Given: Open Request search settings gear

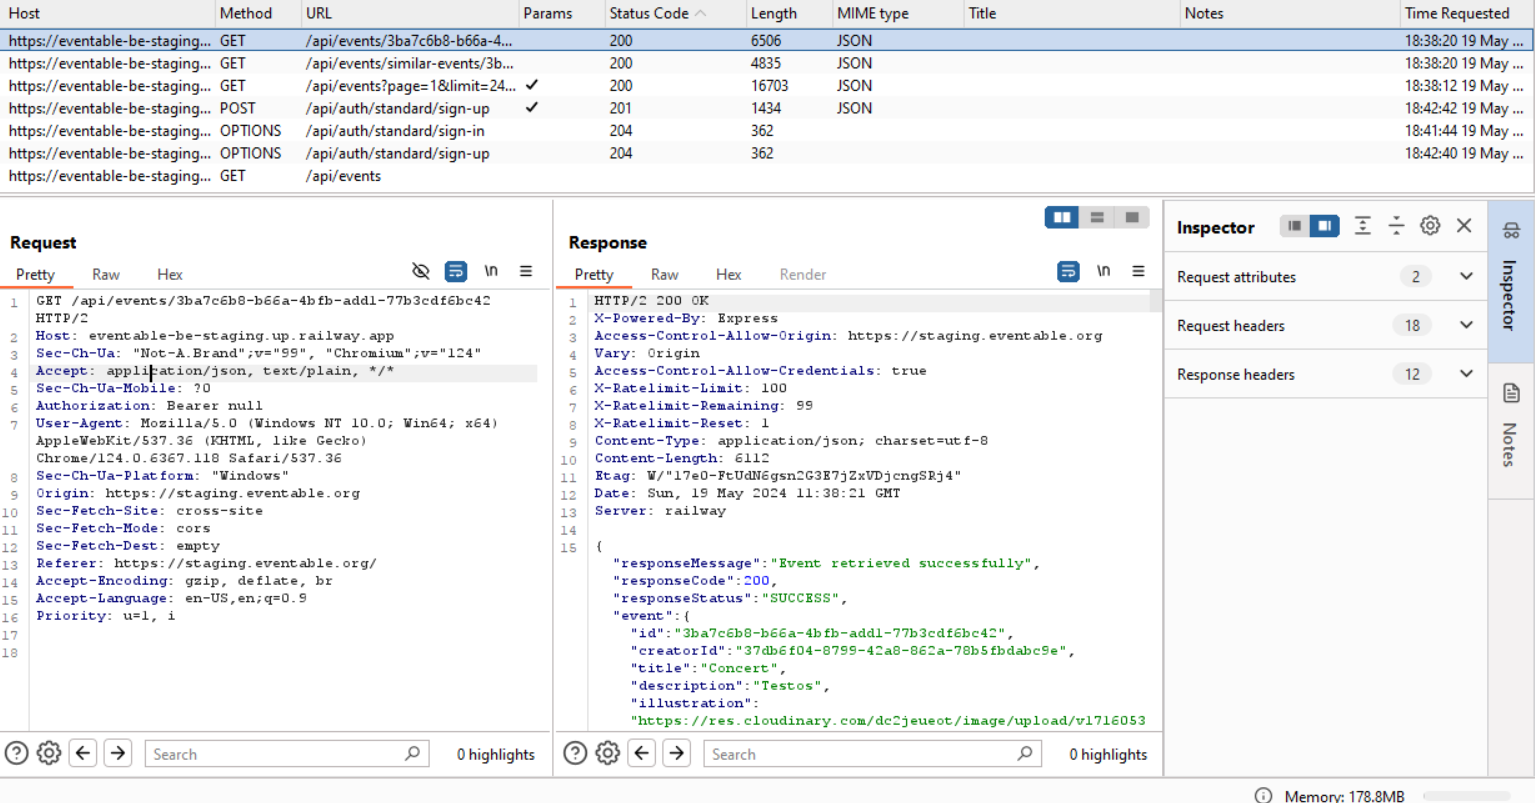Looking at the screenshot, I should (49, 753).
